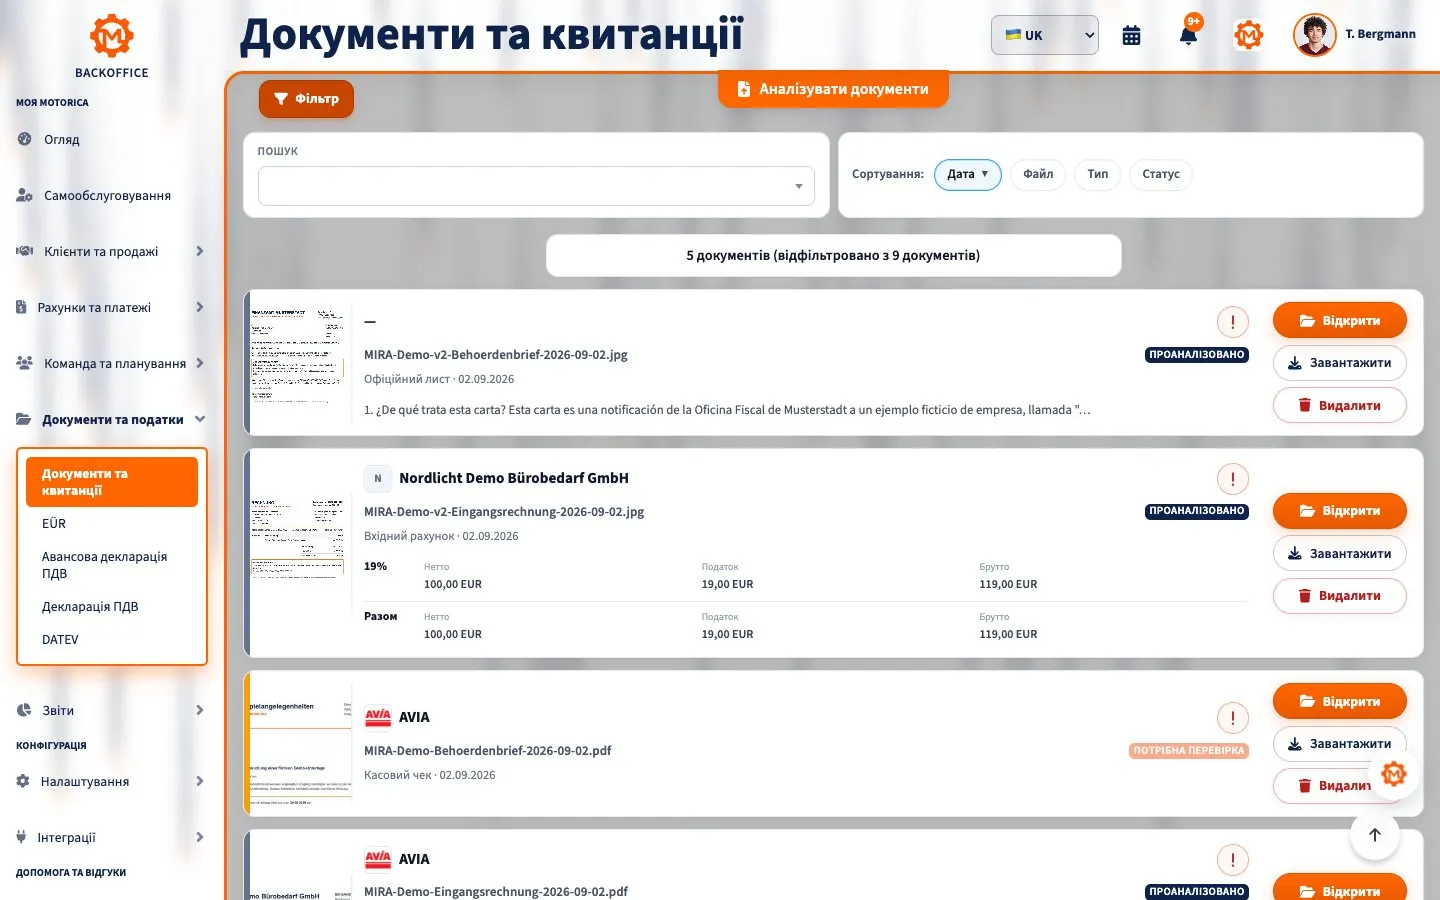
Task: Click the scroll-to-top arrow button
Action: (x=1375, y=835)
